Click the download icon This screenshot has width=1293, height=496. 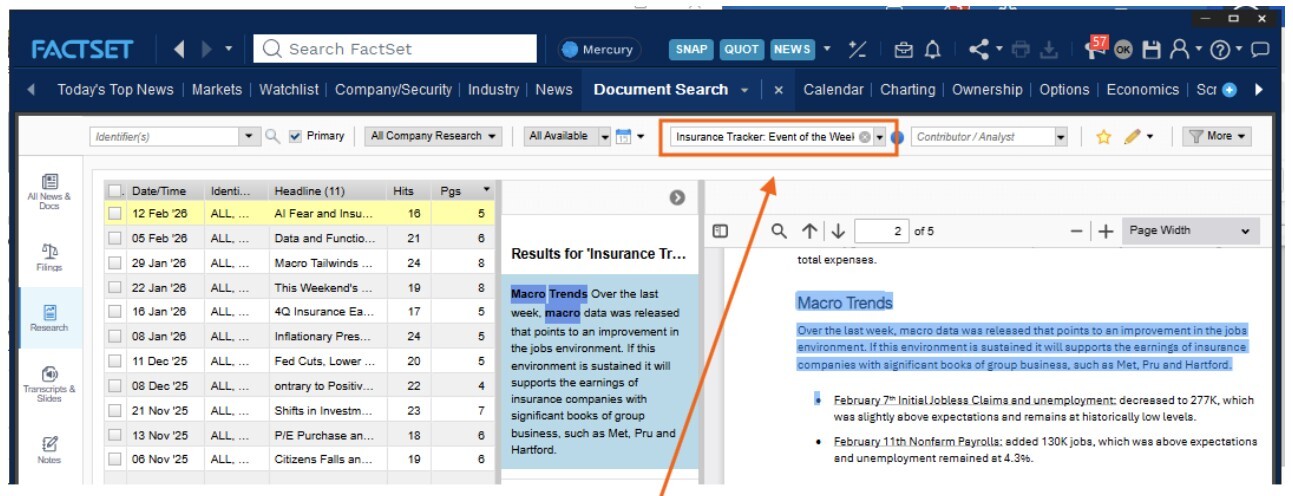pos(1049,49)
